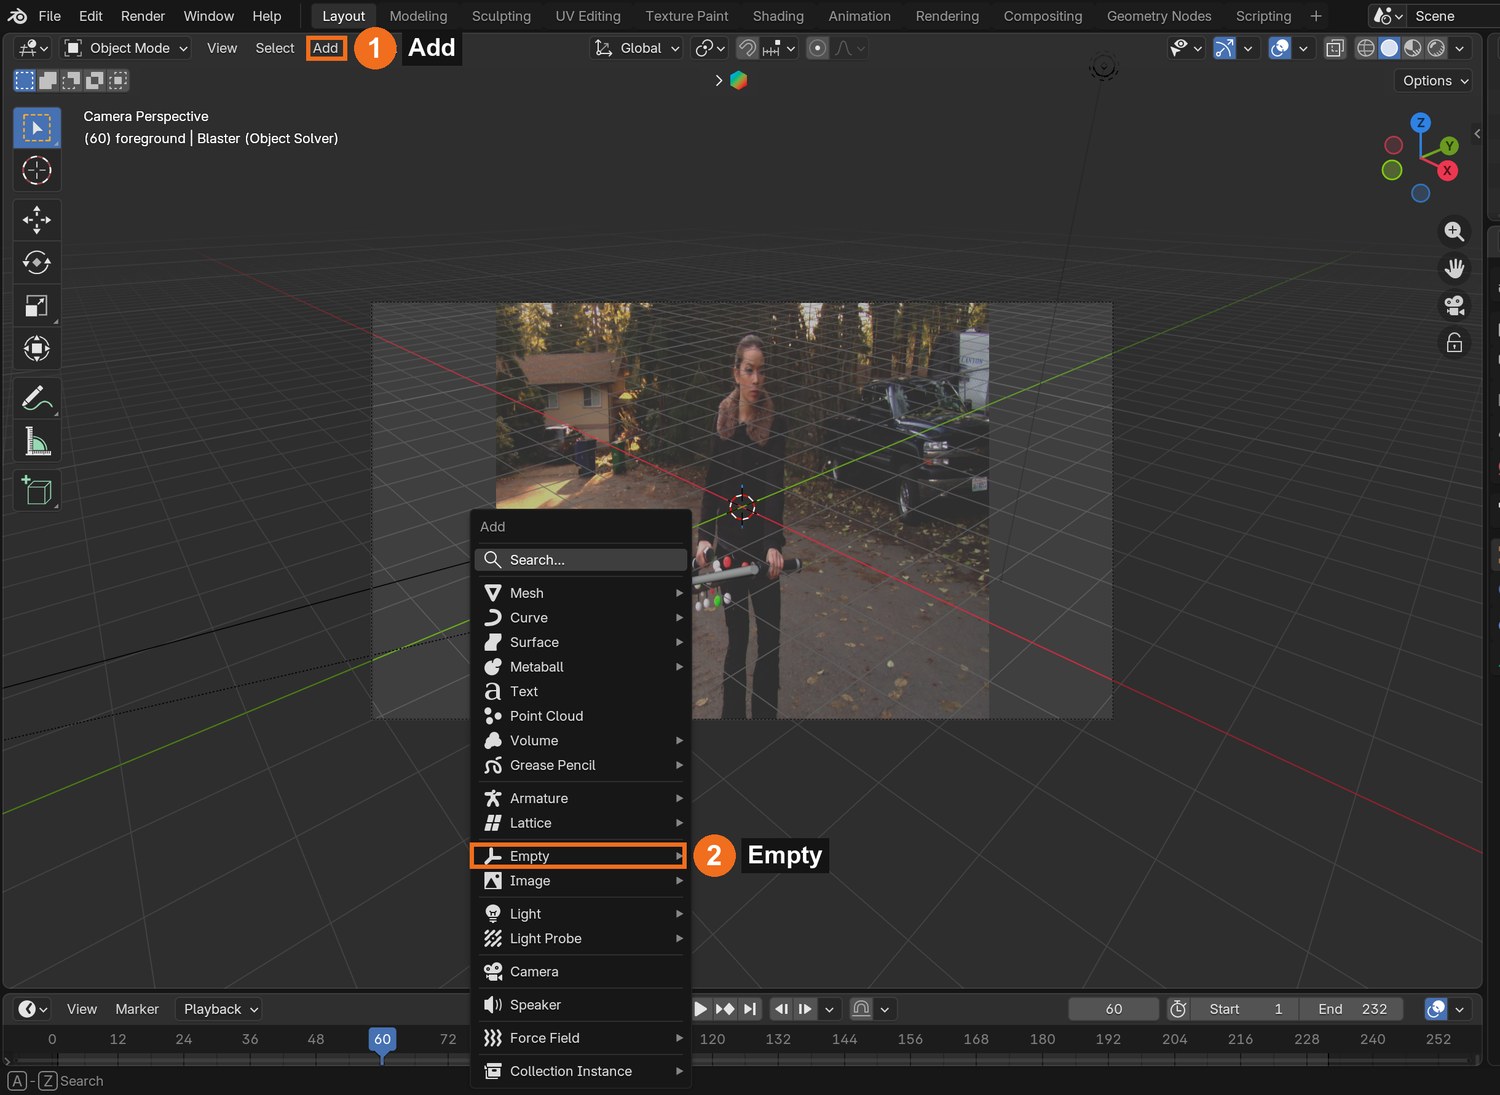Click the zoom magnifier viewport icon
The image size is (1500, 1095).
click(1454, 232)
